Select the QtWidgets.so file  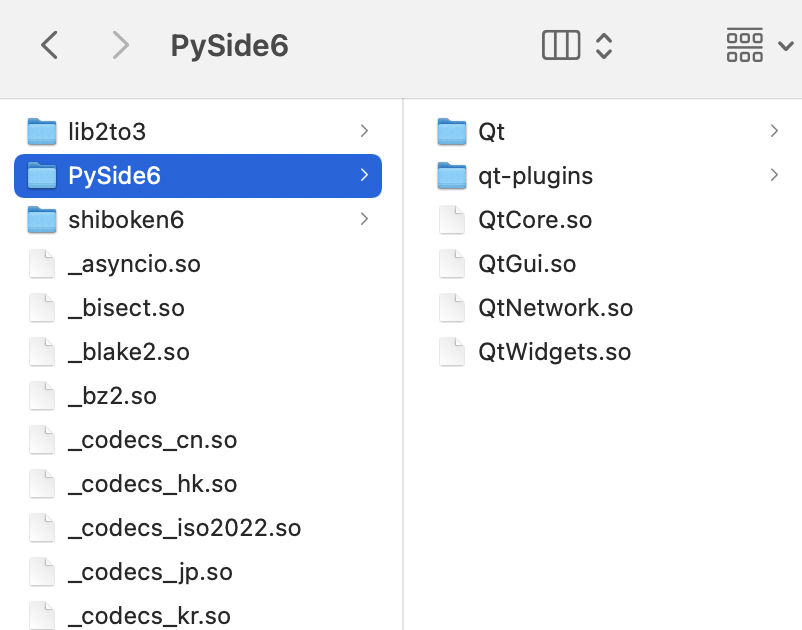coord(554,352)
